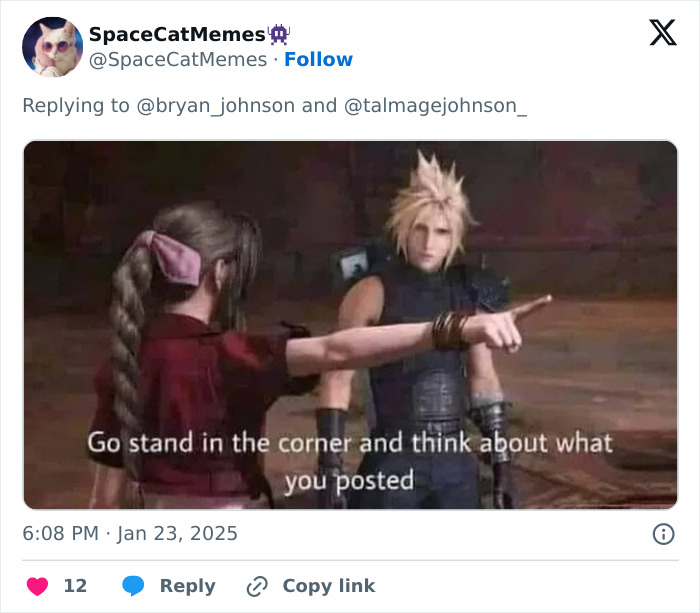Click the blue reply speech bubble icon

(x=133, y=586)
